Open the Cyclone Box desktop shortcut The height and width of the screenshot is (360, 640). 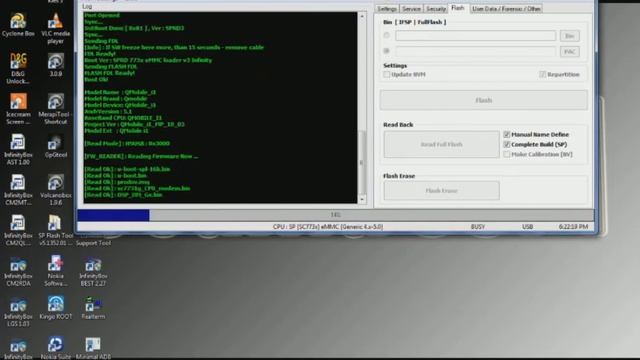point(18,25)
